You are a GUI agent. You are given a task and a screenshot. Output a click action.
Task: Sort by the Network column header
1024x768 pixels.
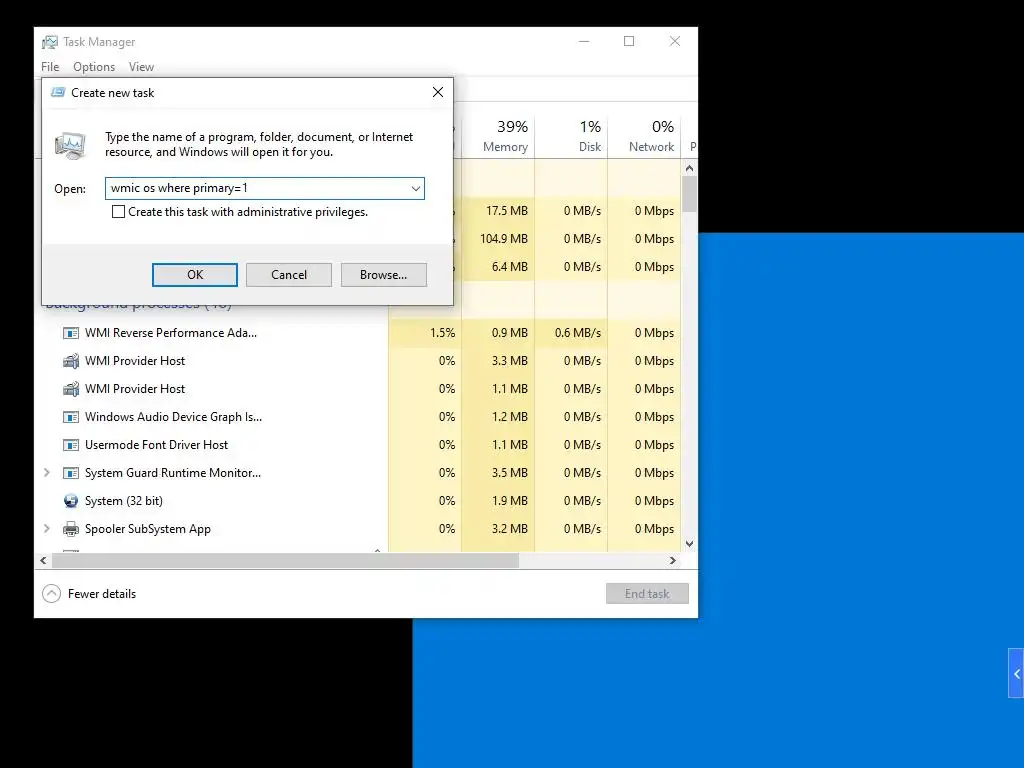644,136
